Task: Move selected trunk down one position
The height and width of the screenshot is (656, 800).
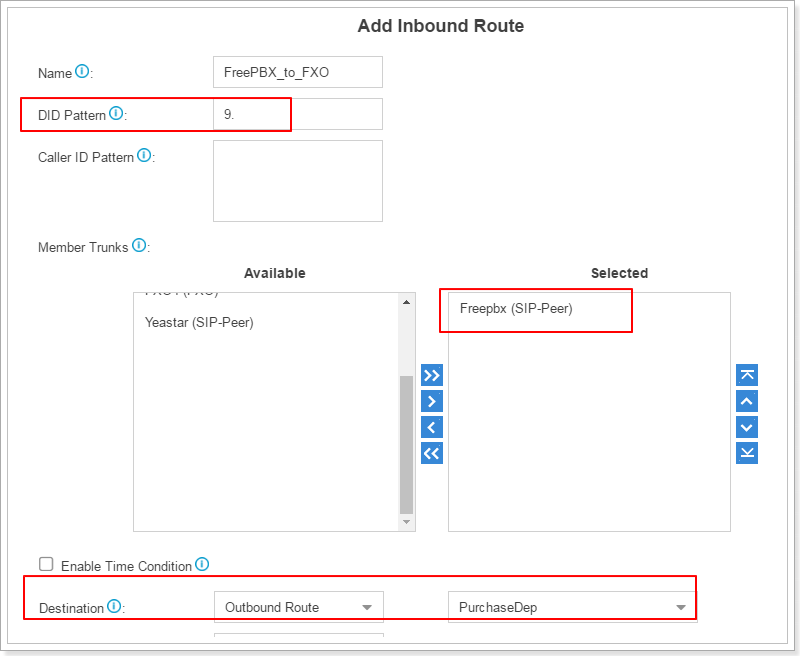Action: pos(747,428)
